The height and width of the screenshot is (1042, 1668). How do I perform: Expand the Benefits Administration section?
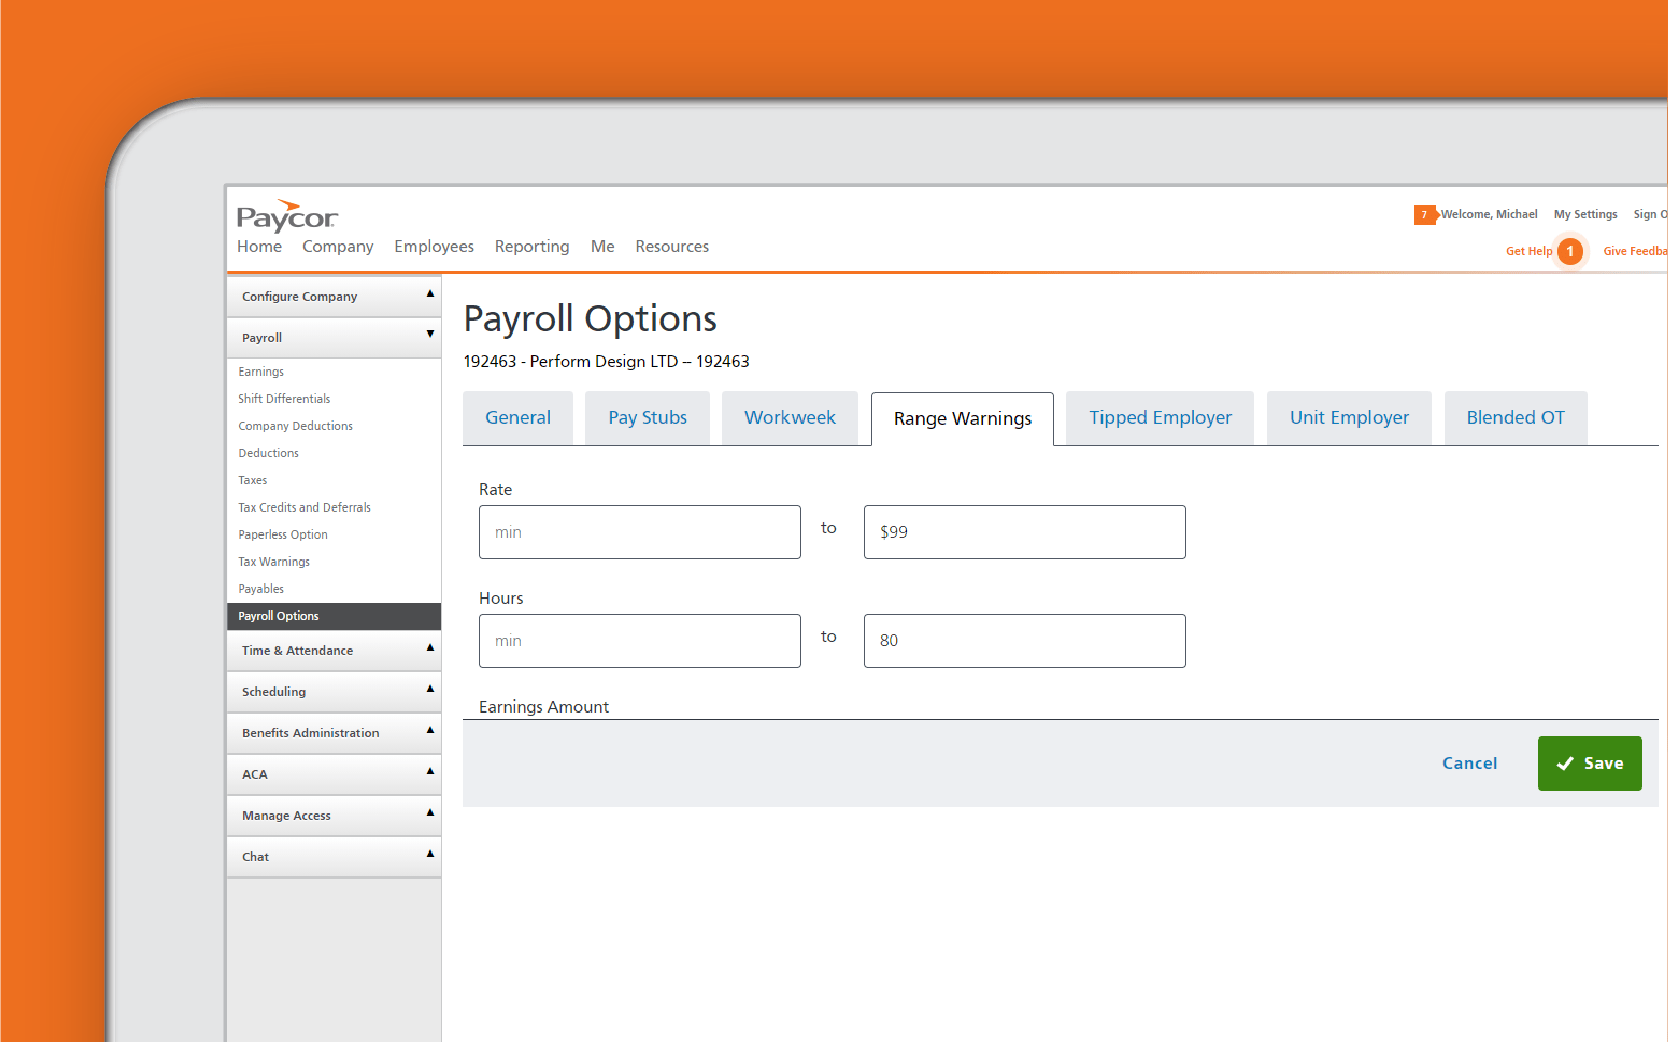tap(334, 733)
